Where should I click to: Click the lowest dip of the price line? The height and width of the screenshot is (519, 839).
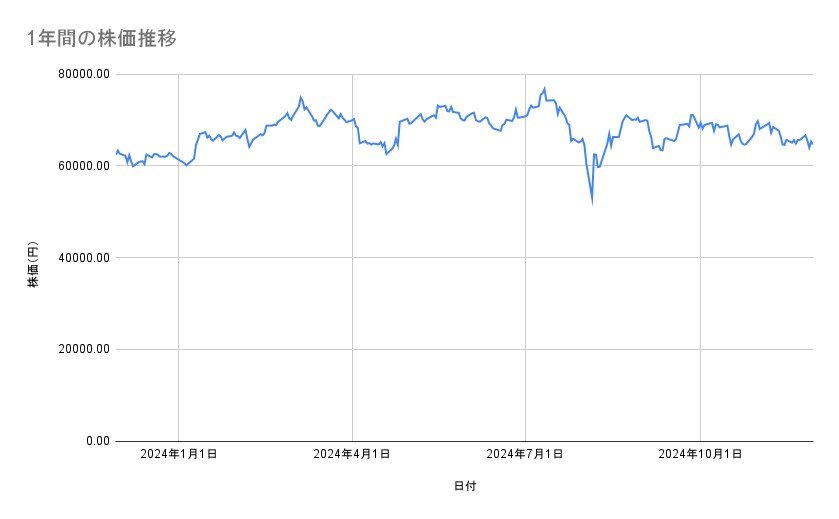point(592,202)
